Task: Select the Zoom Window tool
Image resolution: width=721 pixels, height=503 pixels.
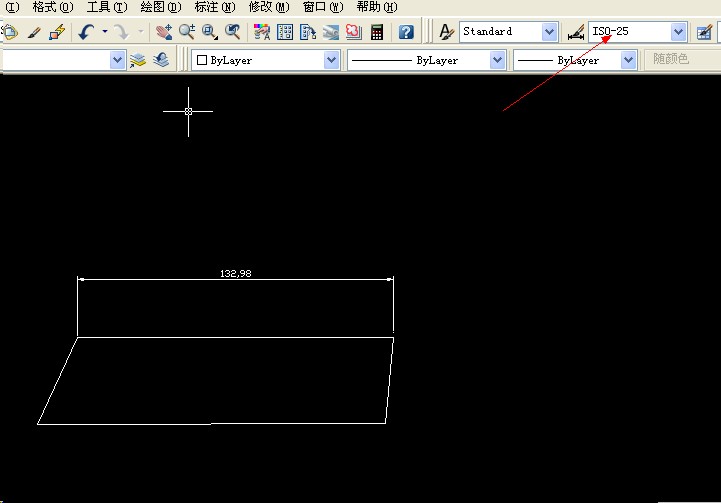Action: 210,32
